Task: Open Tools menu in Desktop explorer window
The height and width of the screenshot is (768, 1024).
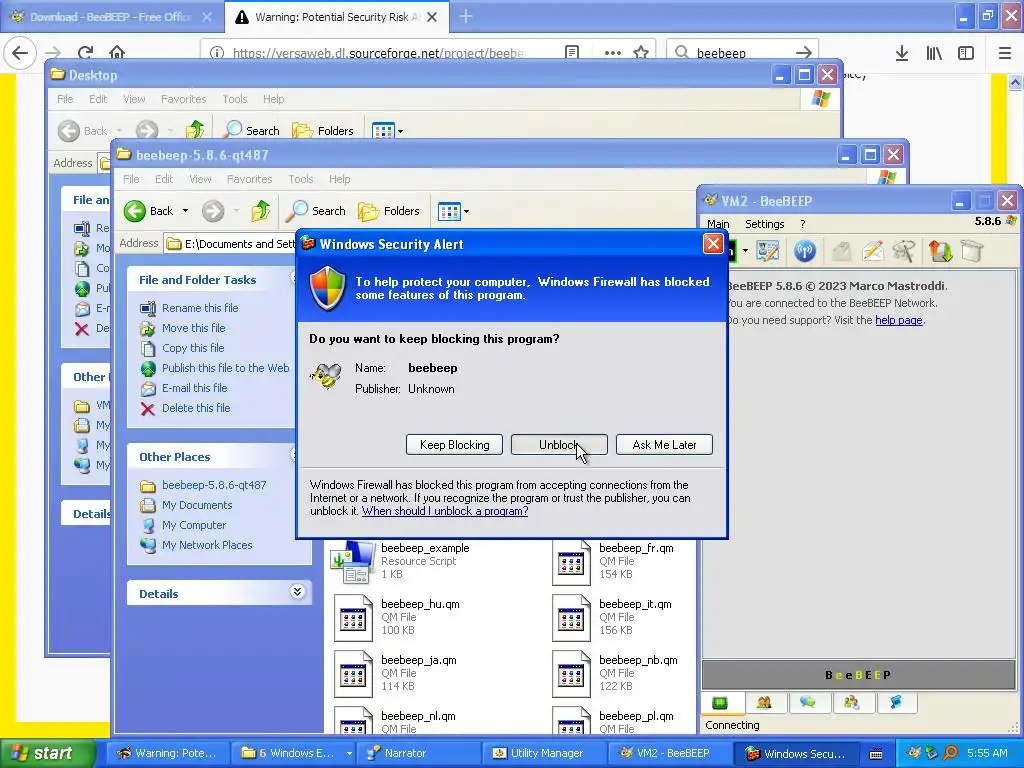Action: tap(234, 99)
